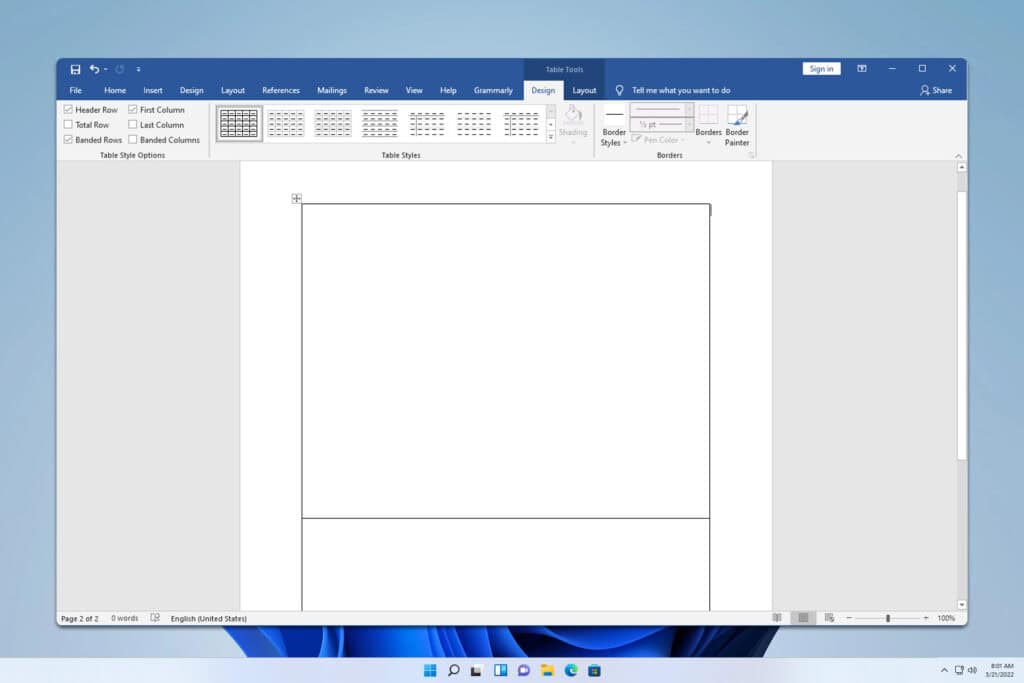Open the spelling check status icon
The height and width of the screenshot is (683, 1024).
tap(156, 617)
